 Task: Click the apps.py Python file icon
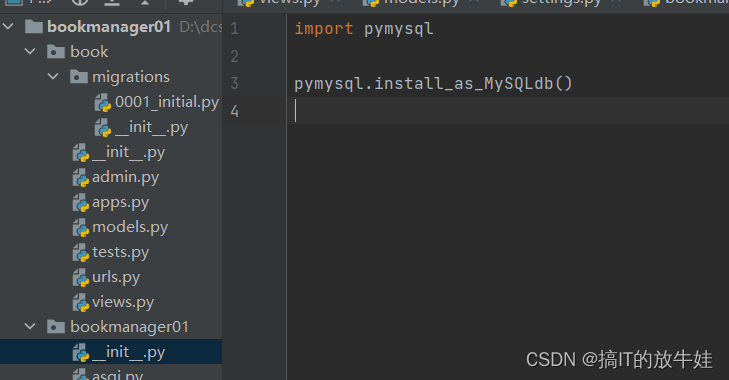pyautogui.click(x=80, y=203)
